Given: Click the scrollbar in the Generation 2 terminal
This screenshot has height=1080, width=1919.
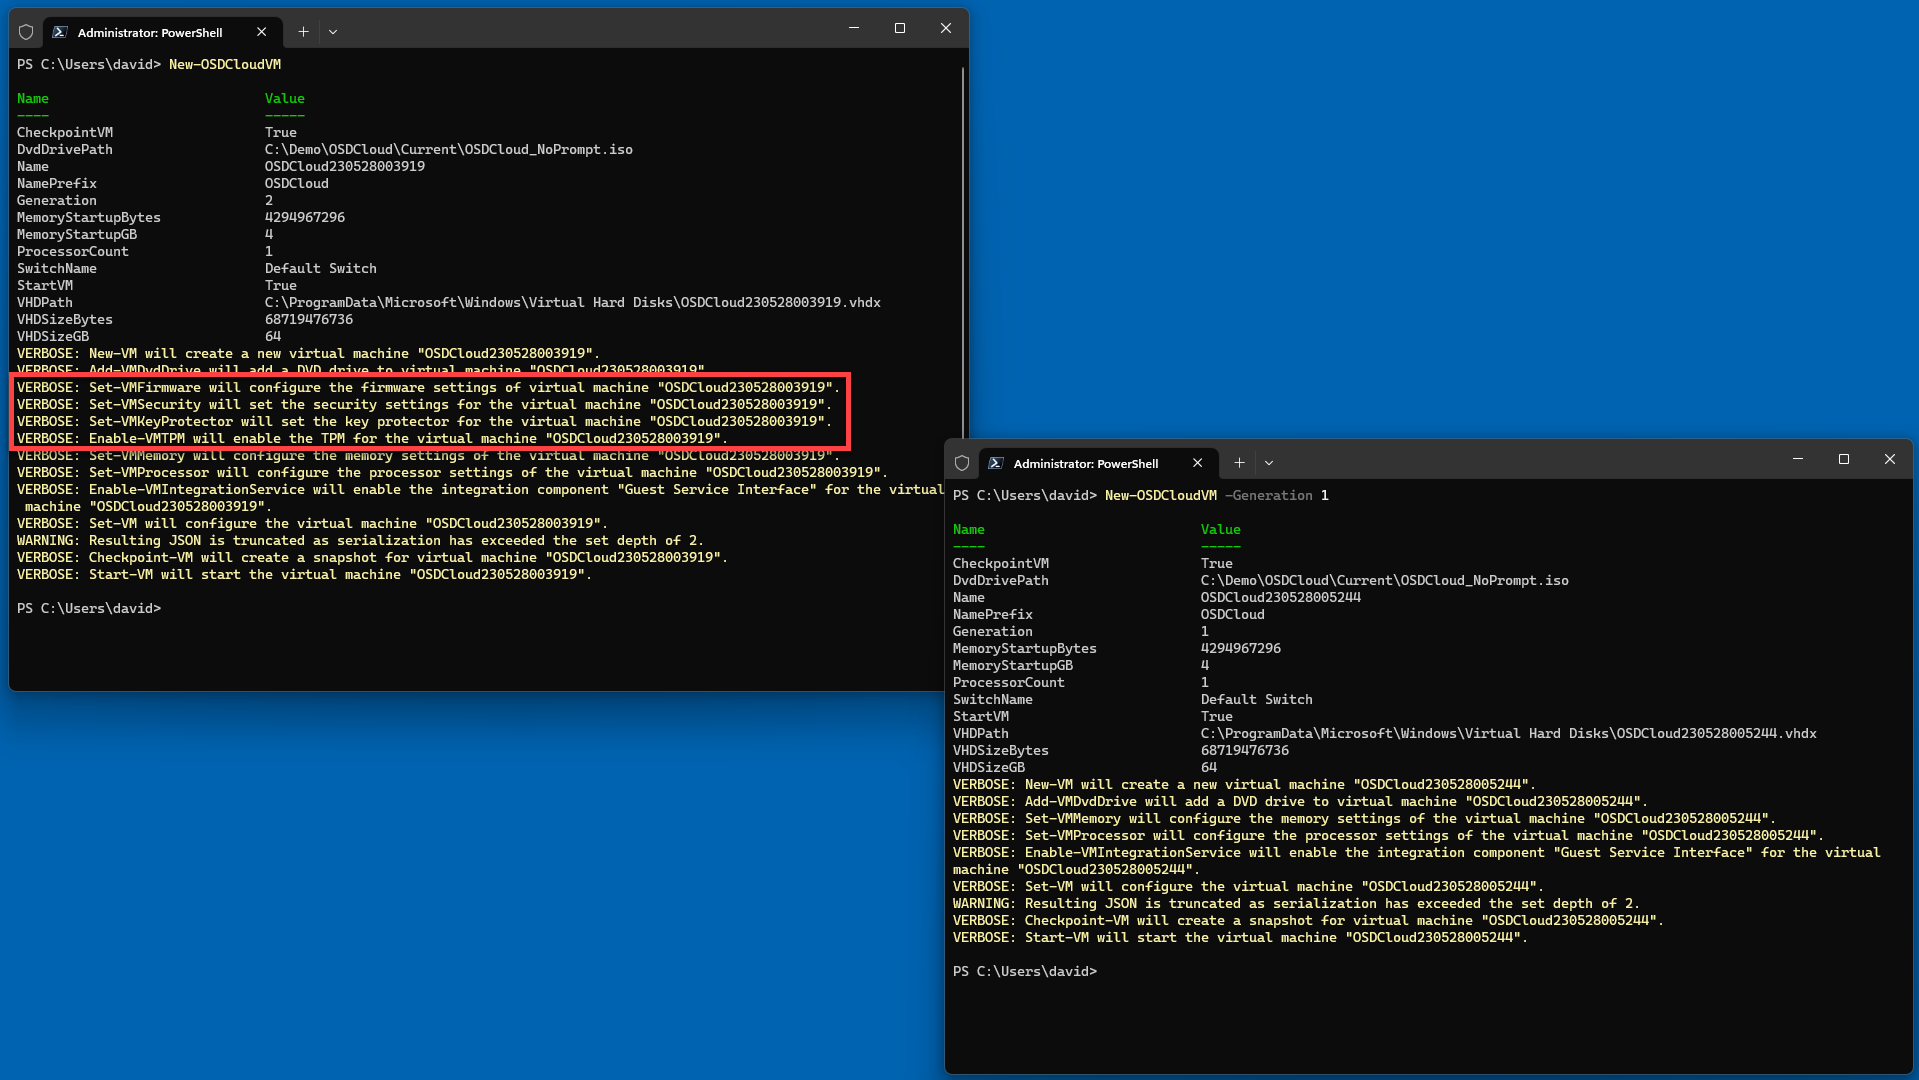Looking at the screenshot, I should (x=963, y=250).
